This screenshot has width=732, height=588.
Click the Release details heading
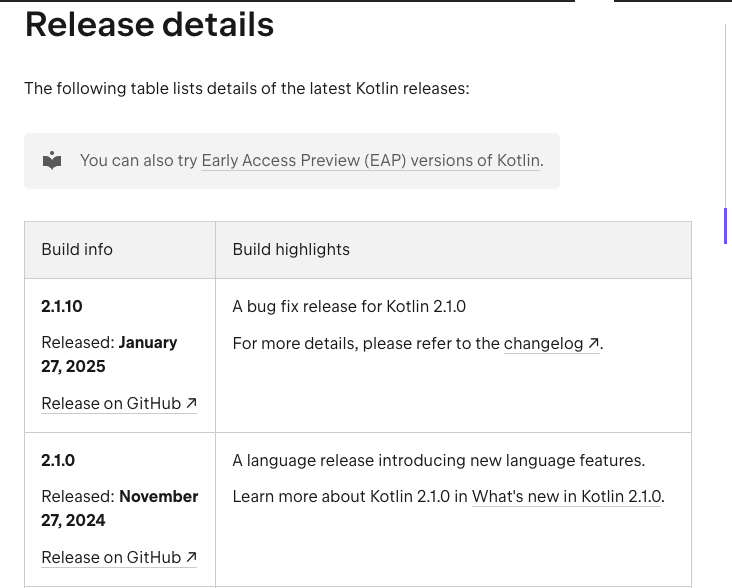(x=149, y=24)
